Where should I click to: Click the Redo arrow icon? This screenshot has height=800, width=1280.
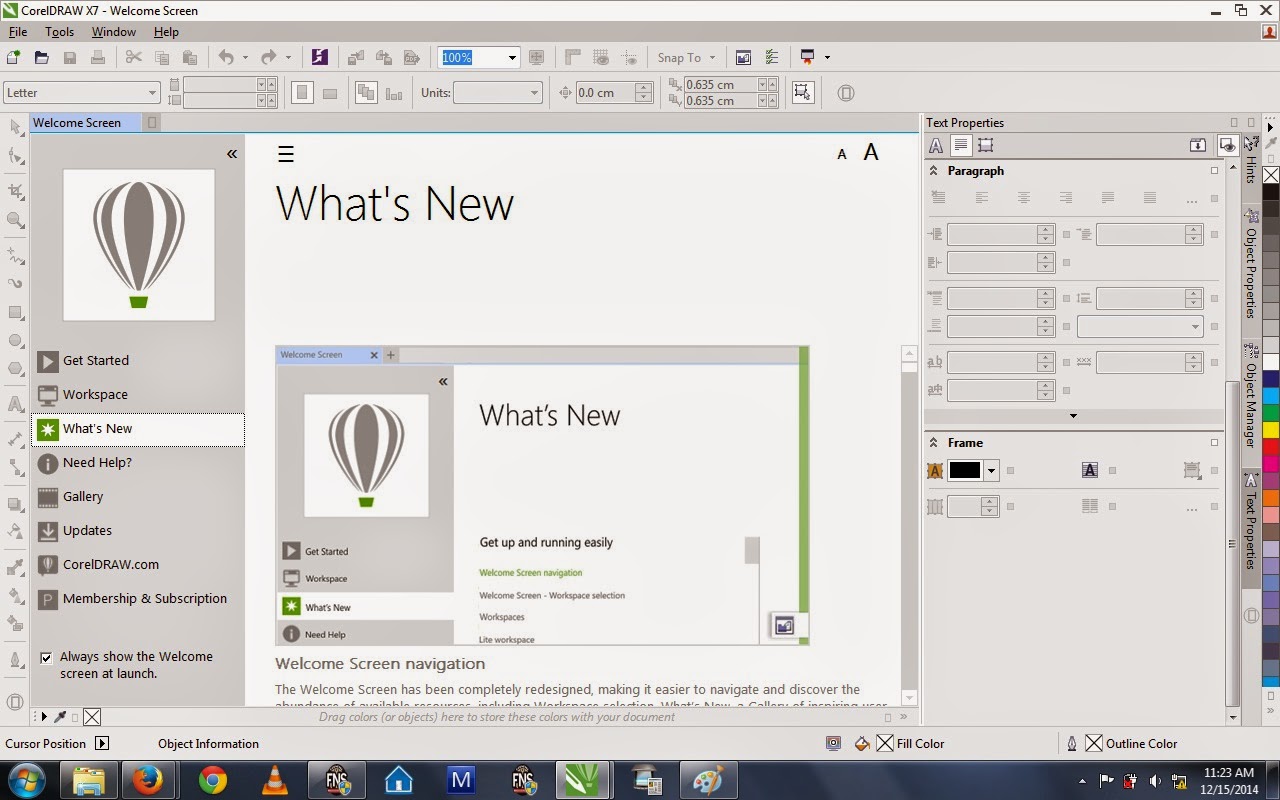[268, 57]
